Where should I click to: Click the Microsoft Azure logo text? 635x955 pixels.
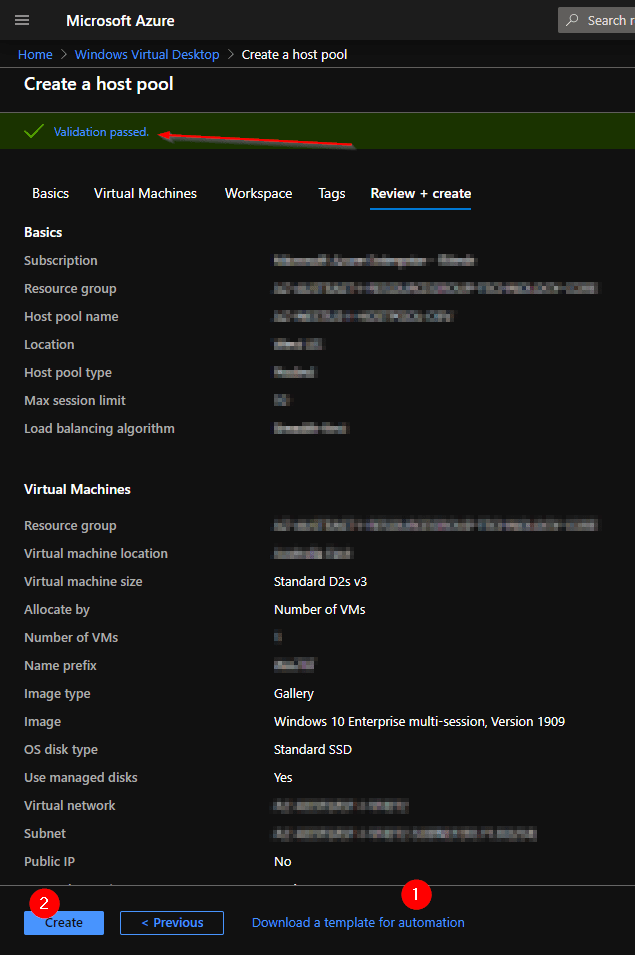[x=120, y=20]
